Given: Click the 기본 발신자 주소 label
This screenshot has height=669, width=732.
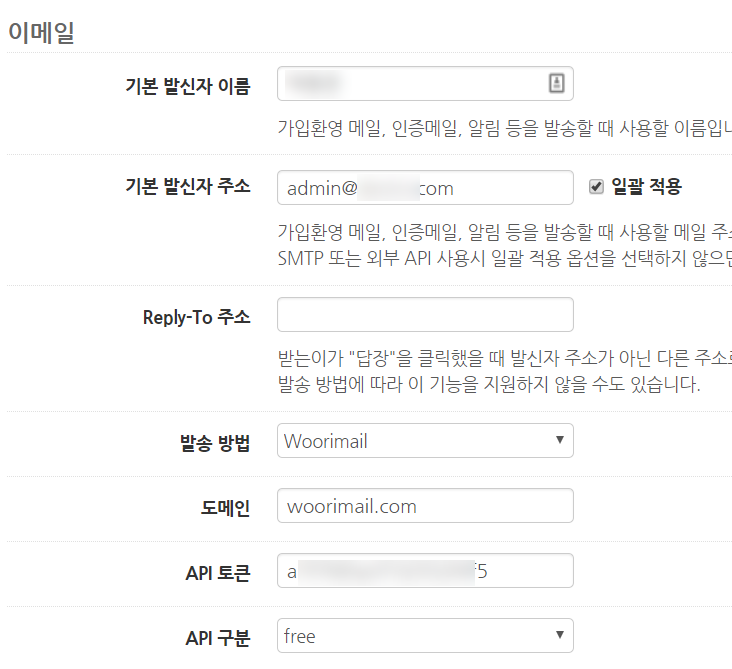Looking at the screenshot, I should (188, 186).
